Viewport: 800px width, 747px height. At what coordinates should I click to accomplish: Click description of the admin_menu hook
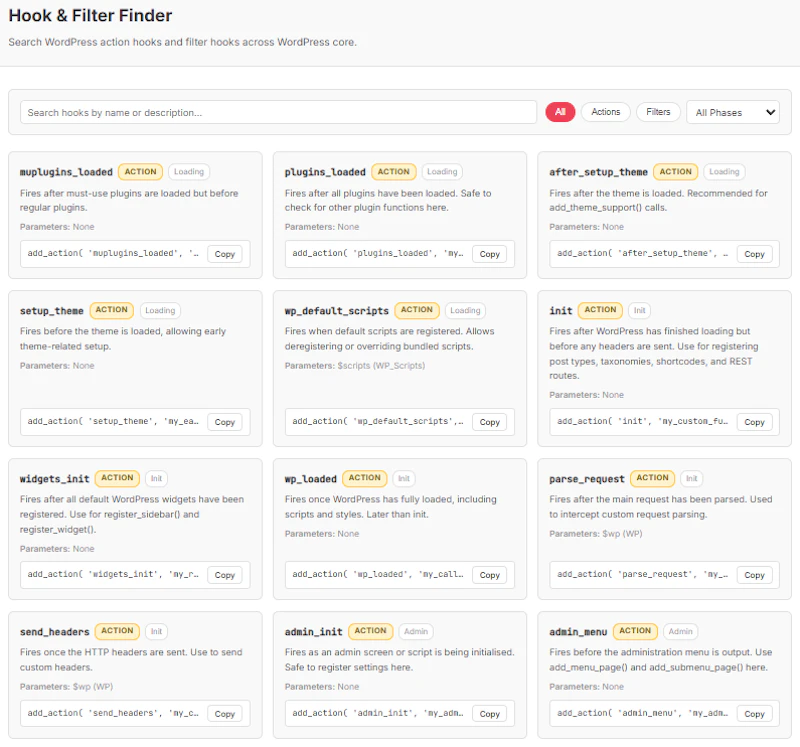click(661, 660)
